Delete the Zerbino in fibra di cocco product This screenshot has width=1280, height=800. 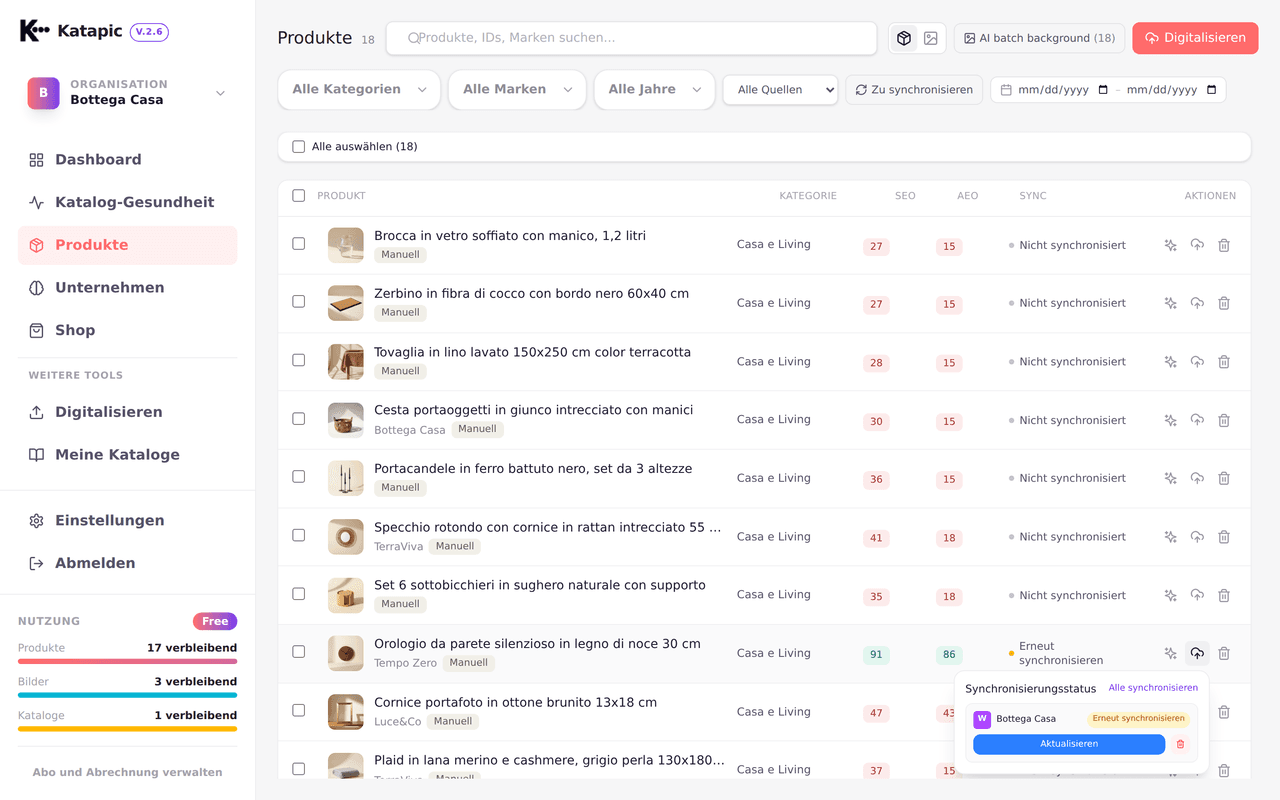1224,303
